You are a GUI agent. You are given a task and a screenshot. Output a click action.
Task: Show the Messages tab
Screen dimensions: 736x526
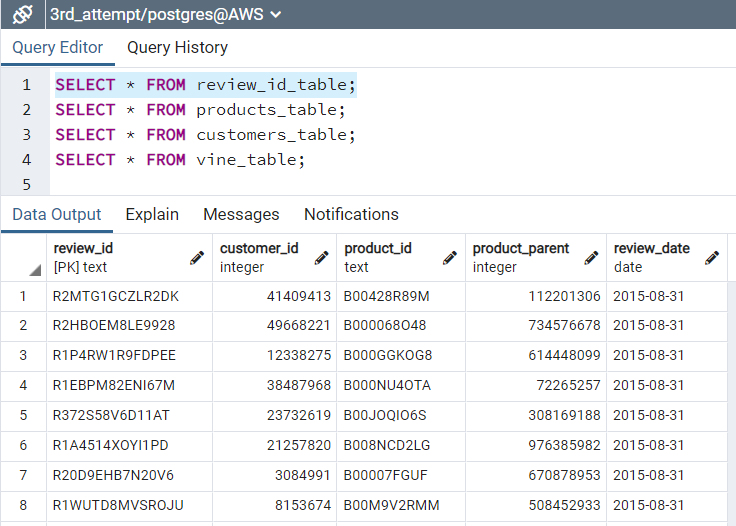[x=241, y=214]
